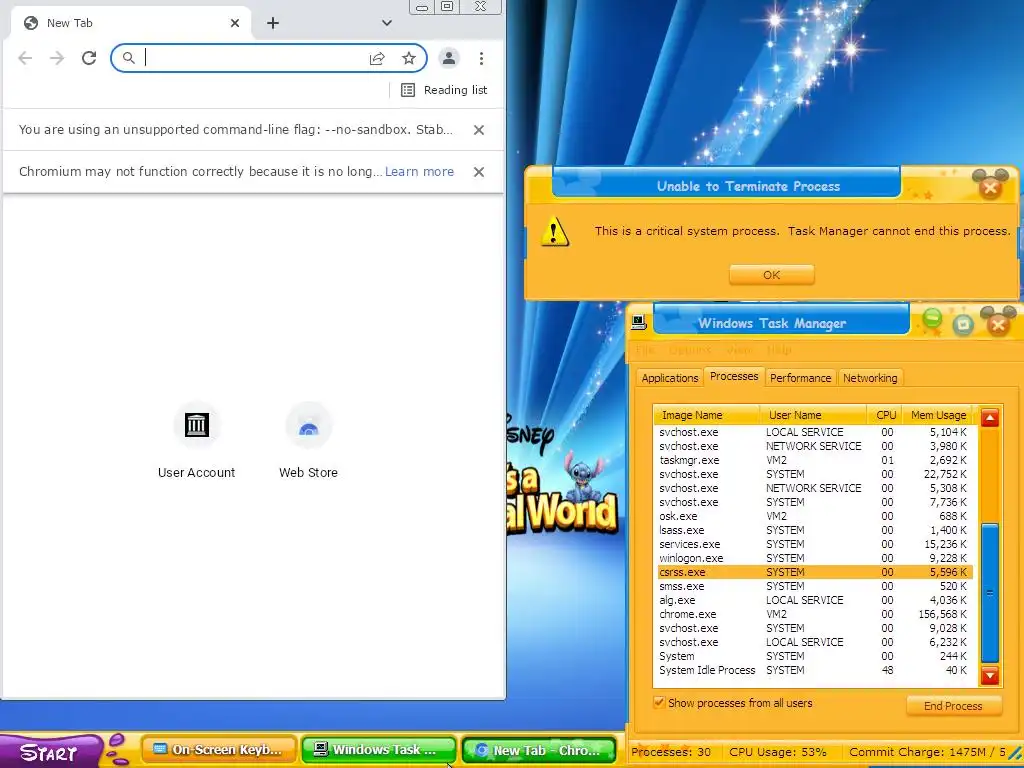Select the osk.exe process row

point(813,517)
